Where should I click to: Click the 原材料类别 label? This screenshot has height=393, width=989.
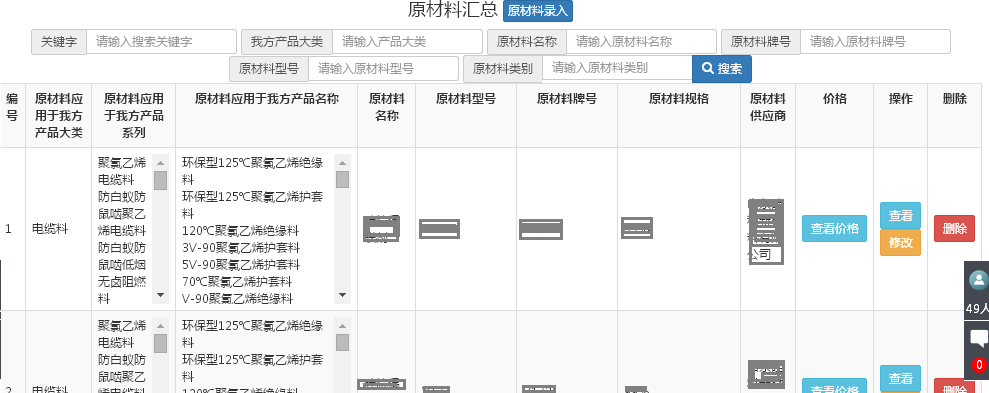[503, 68]
